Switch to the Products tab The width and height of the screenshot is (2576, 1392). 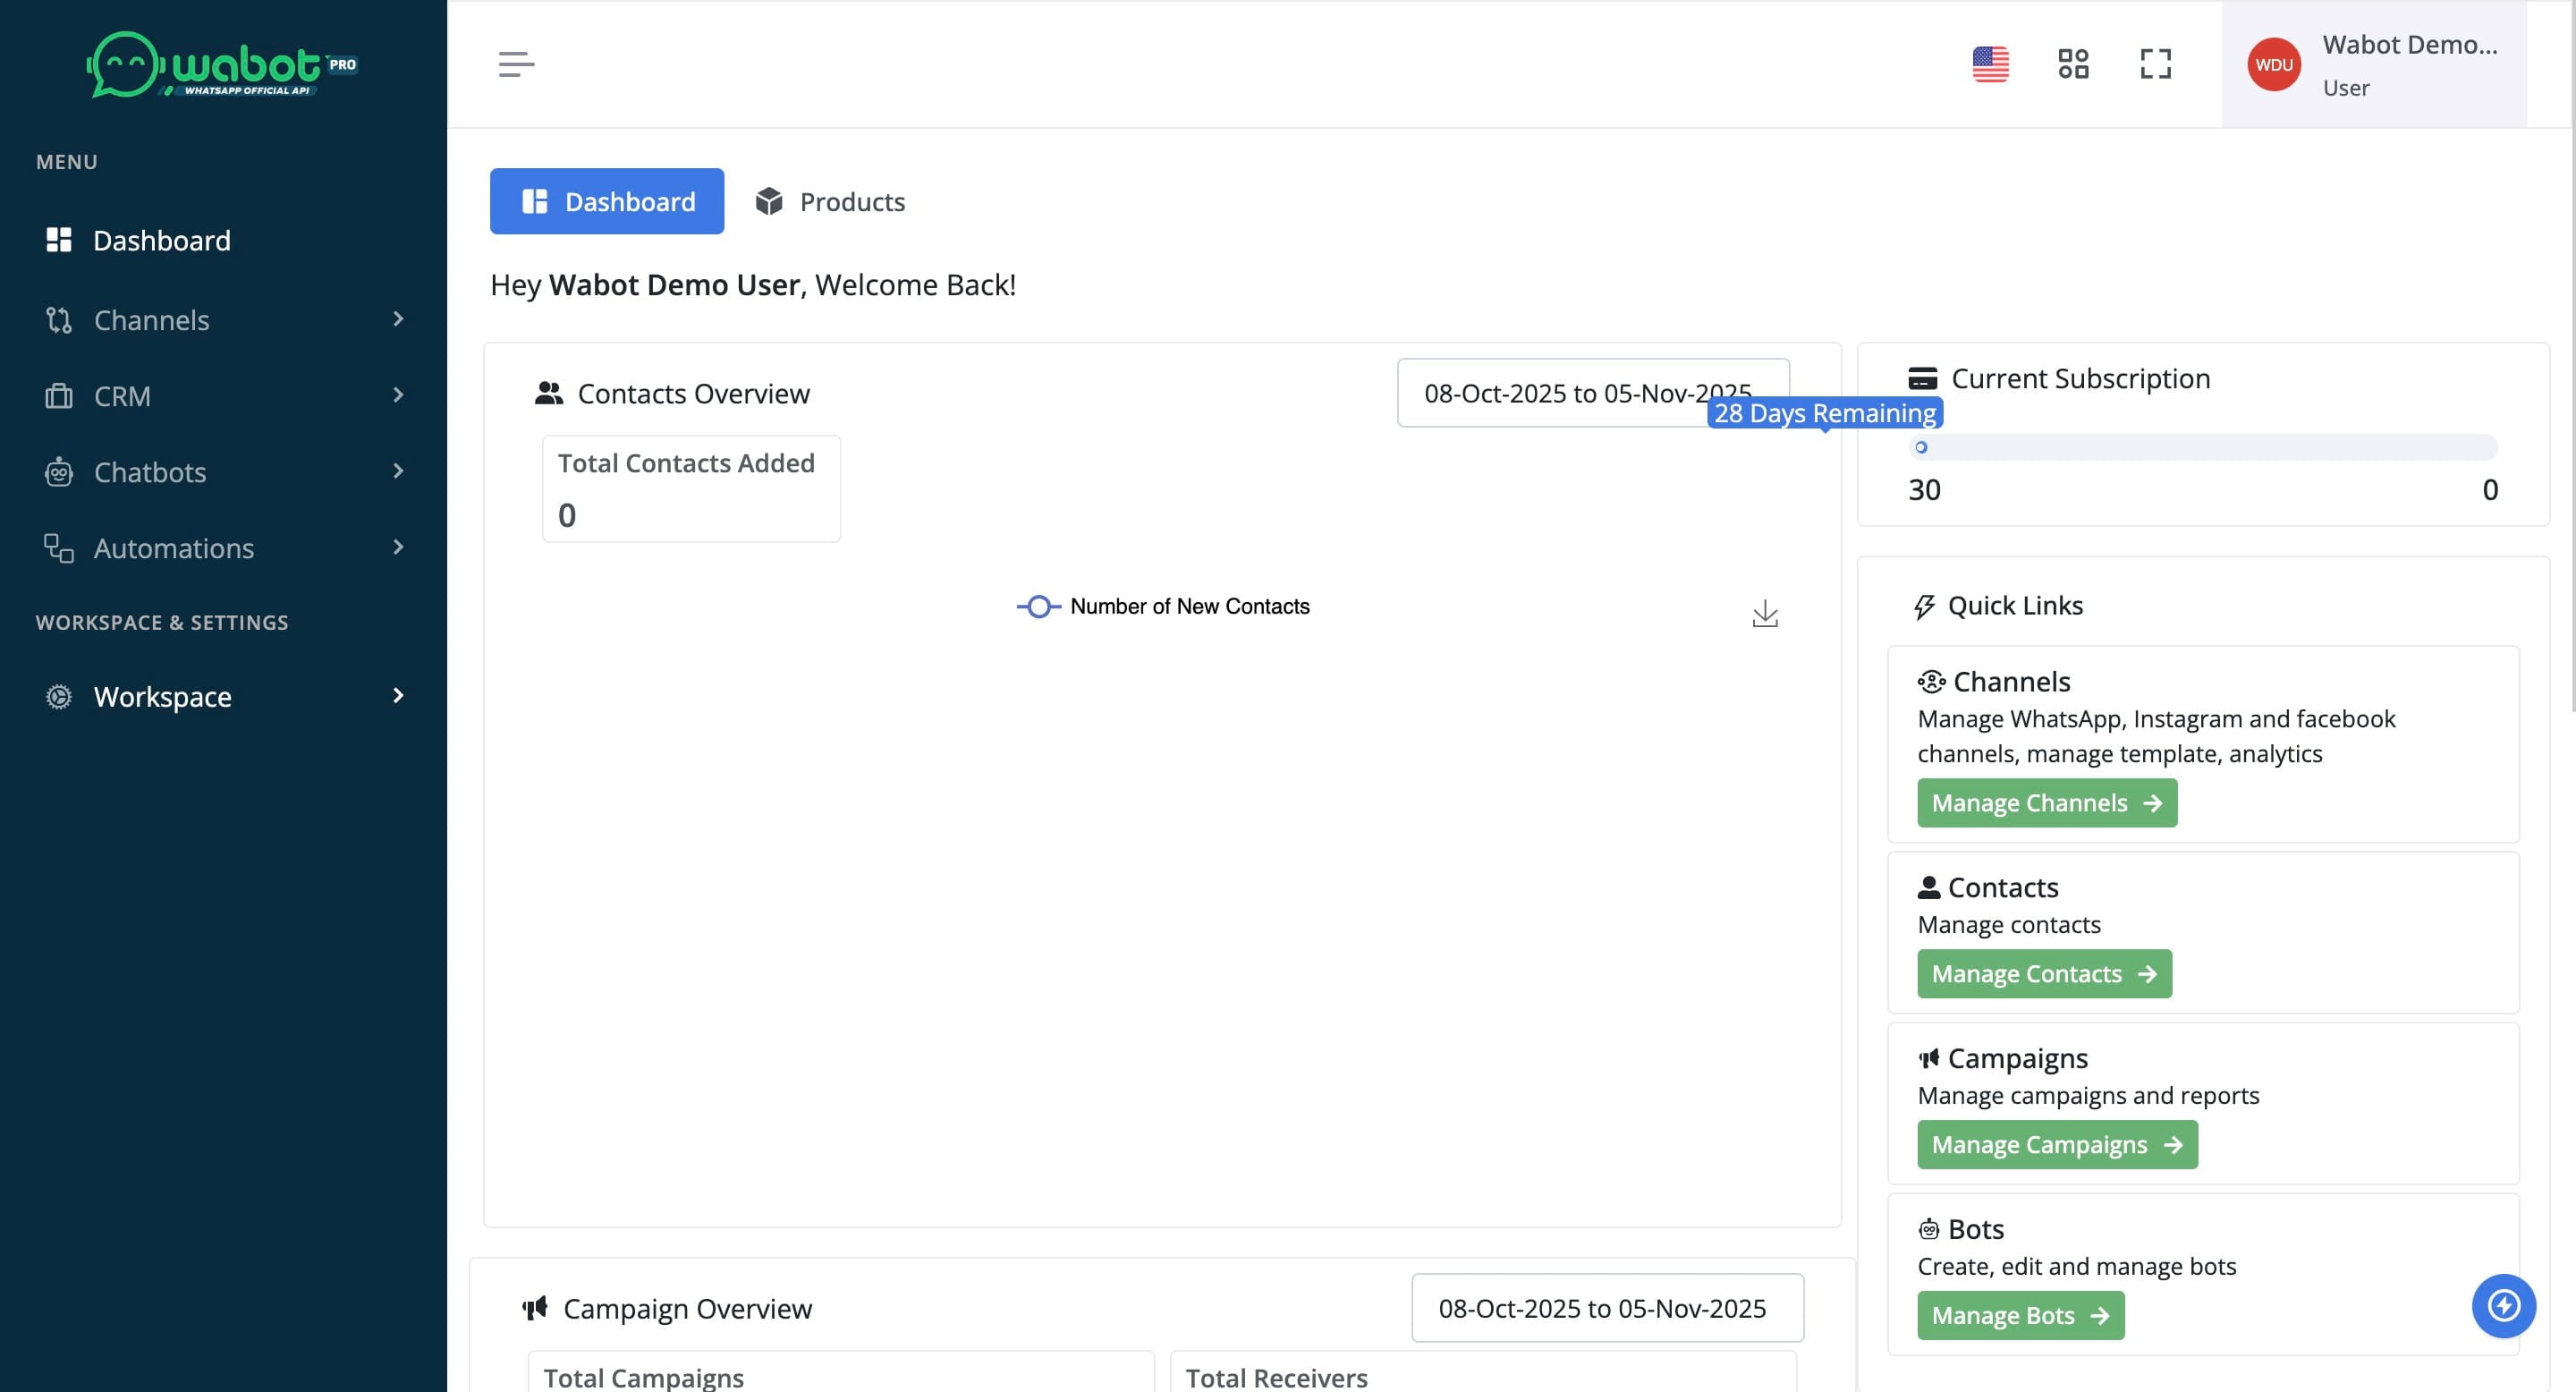830,201
